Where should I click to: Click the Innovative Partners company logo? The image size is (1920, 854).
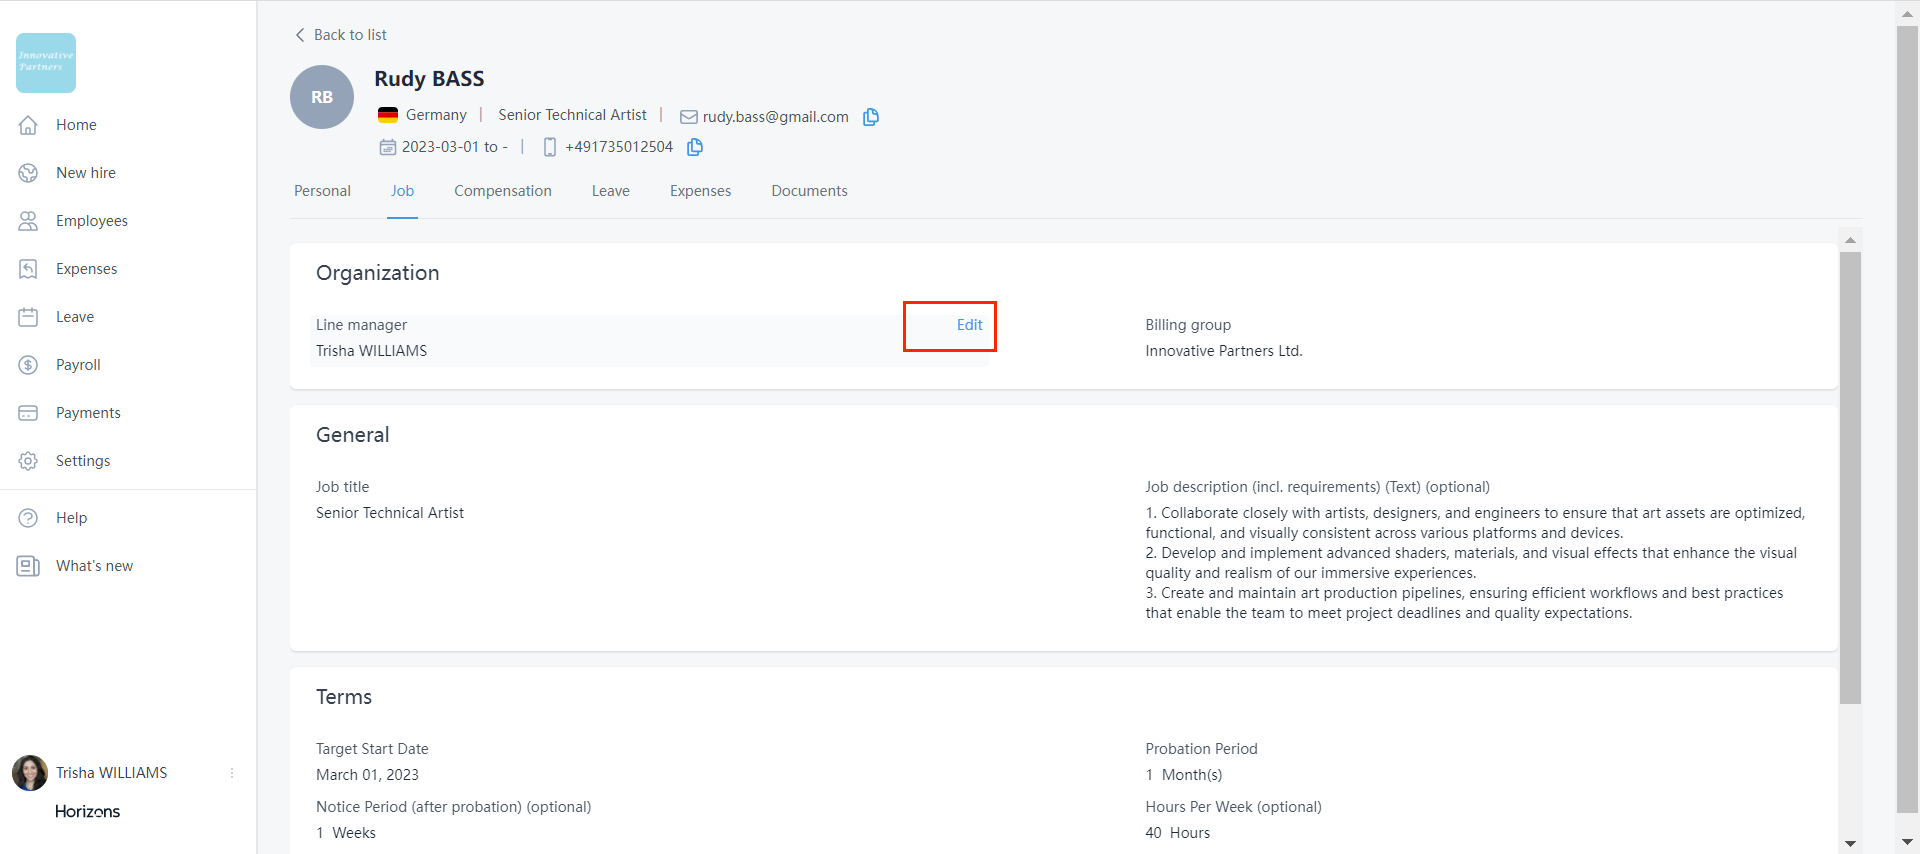pyautogui.click(x=46, y=62)
